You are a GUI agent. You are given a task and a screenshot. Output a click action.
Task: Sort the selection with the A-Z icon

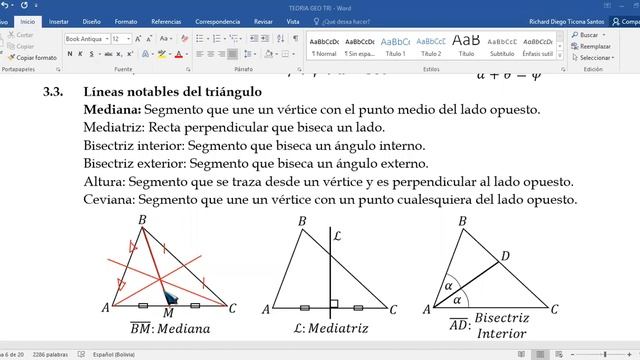pyautogui.click(x=280, y=39)
